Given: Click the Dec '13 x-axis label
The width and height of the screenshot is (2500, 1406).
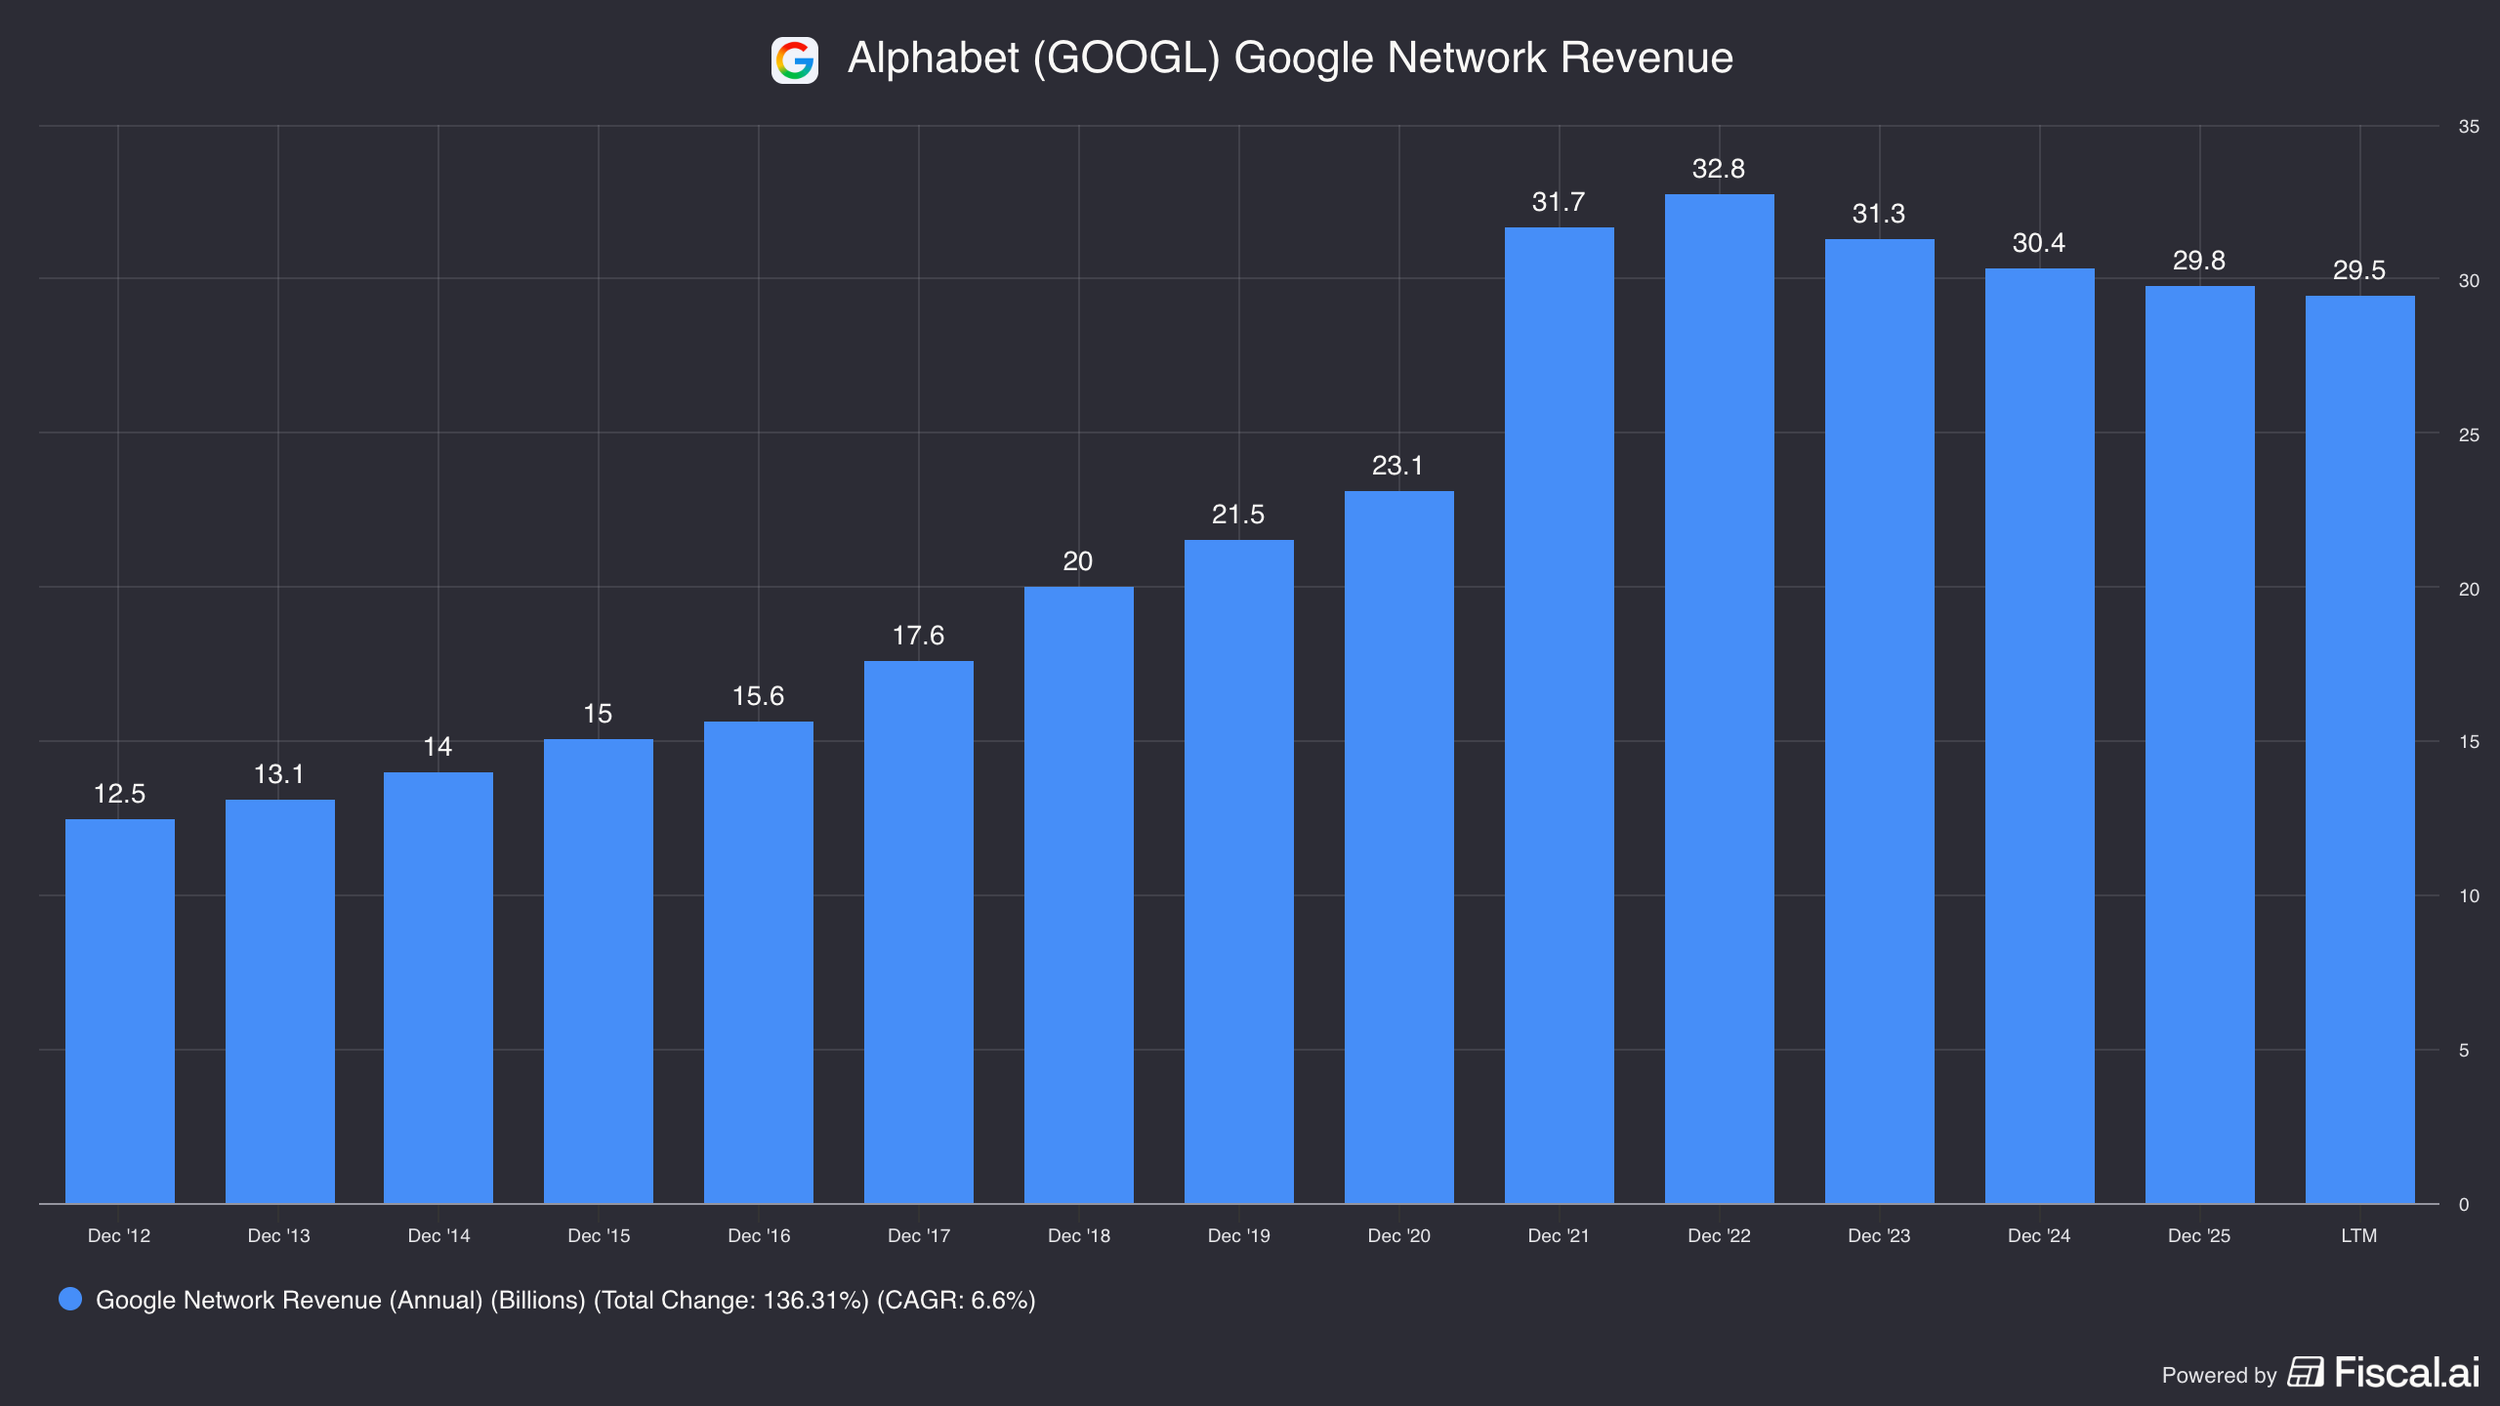Looking at the screenshot, I should click(279, 1236).
